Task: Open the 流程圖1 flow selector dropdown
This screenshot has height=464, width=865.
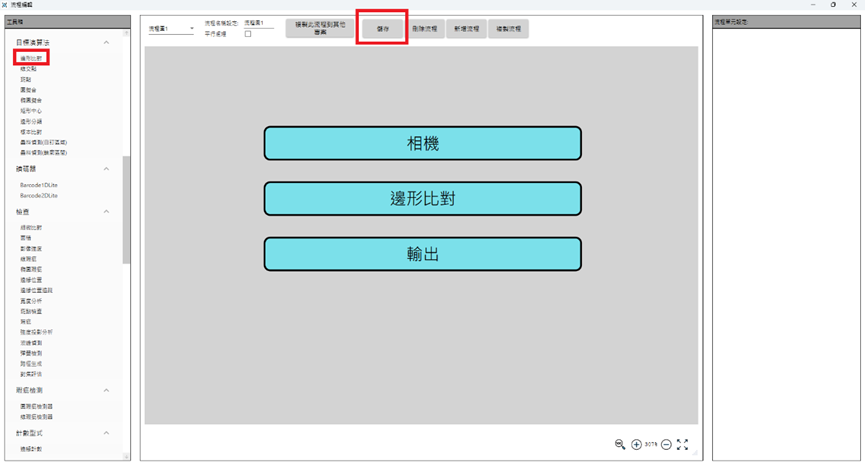Action: coord(171,29)
